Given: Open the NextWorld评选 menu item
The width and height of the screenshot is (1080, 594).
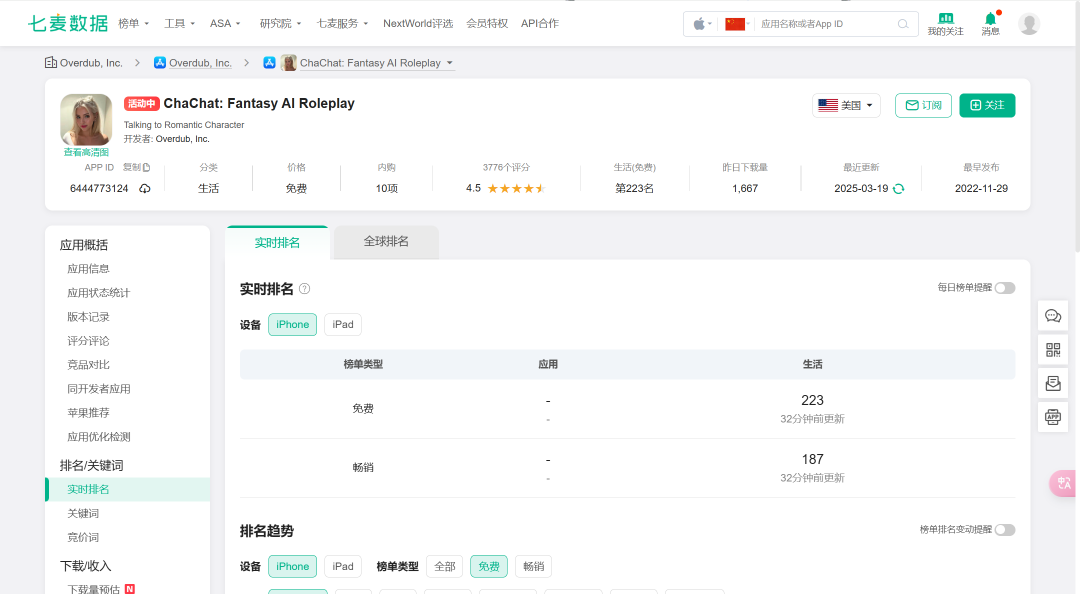Looking at the screenshot, I should pyautogui.click(x=418, y=23).
